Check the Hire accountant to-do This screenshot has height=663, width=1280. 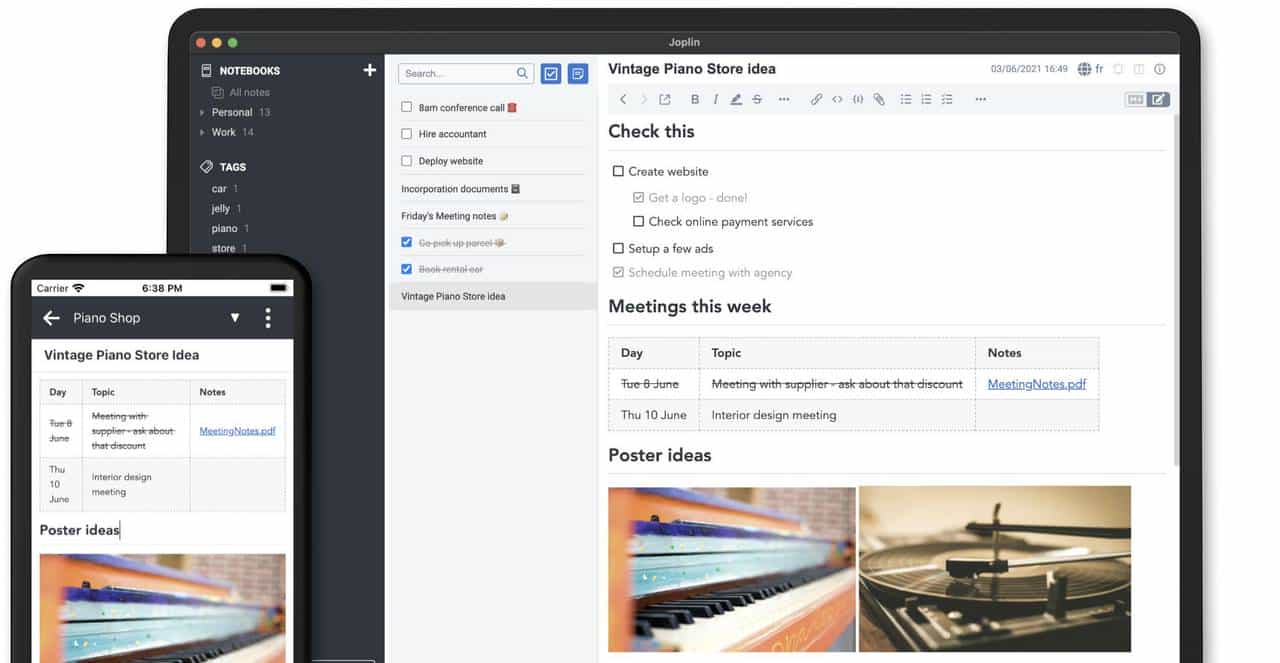[406, 134]
